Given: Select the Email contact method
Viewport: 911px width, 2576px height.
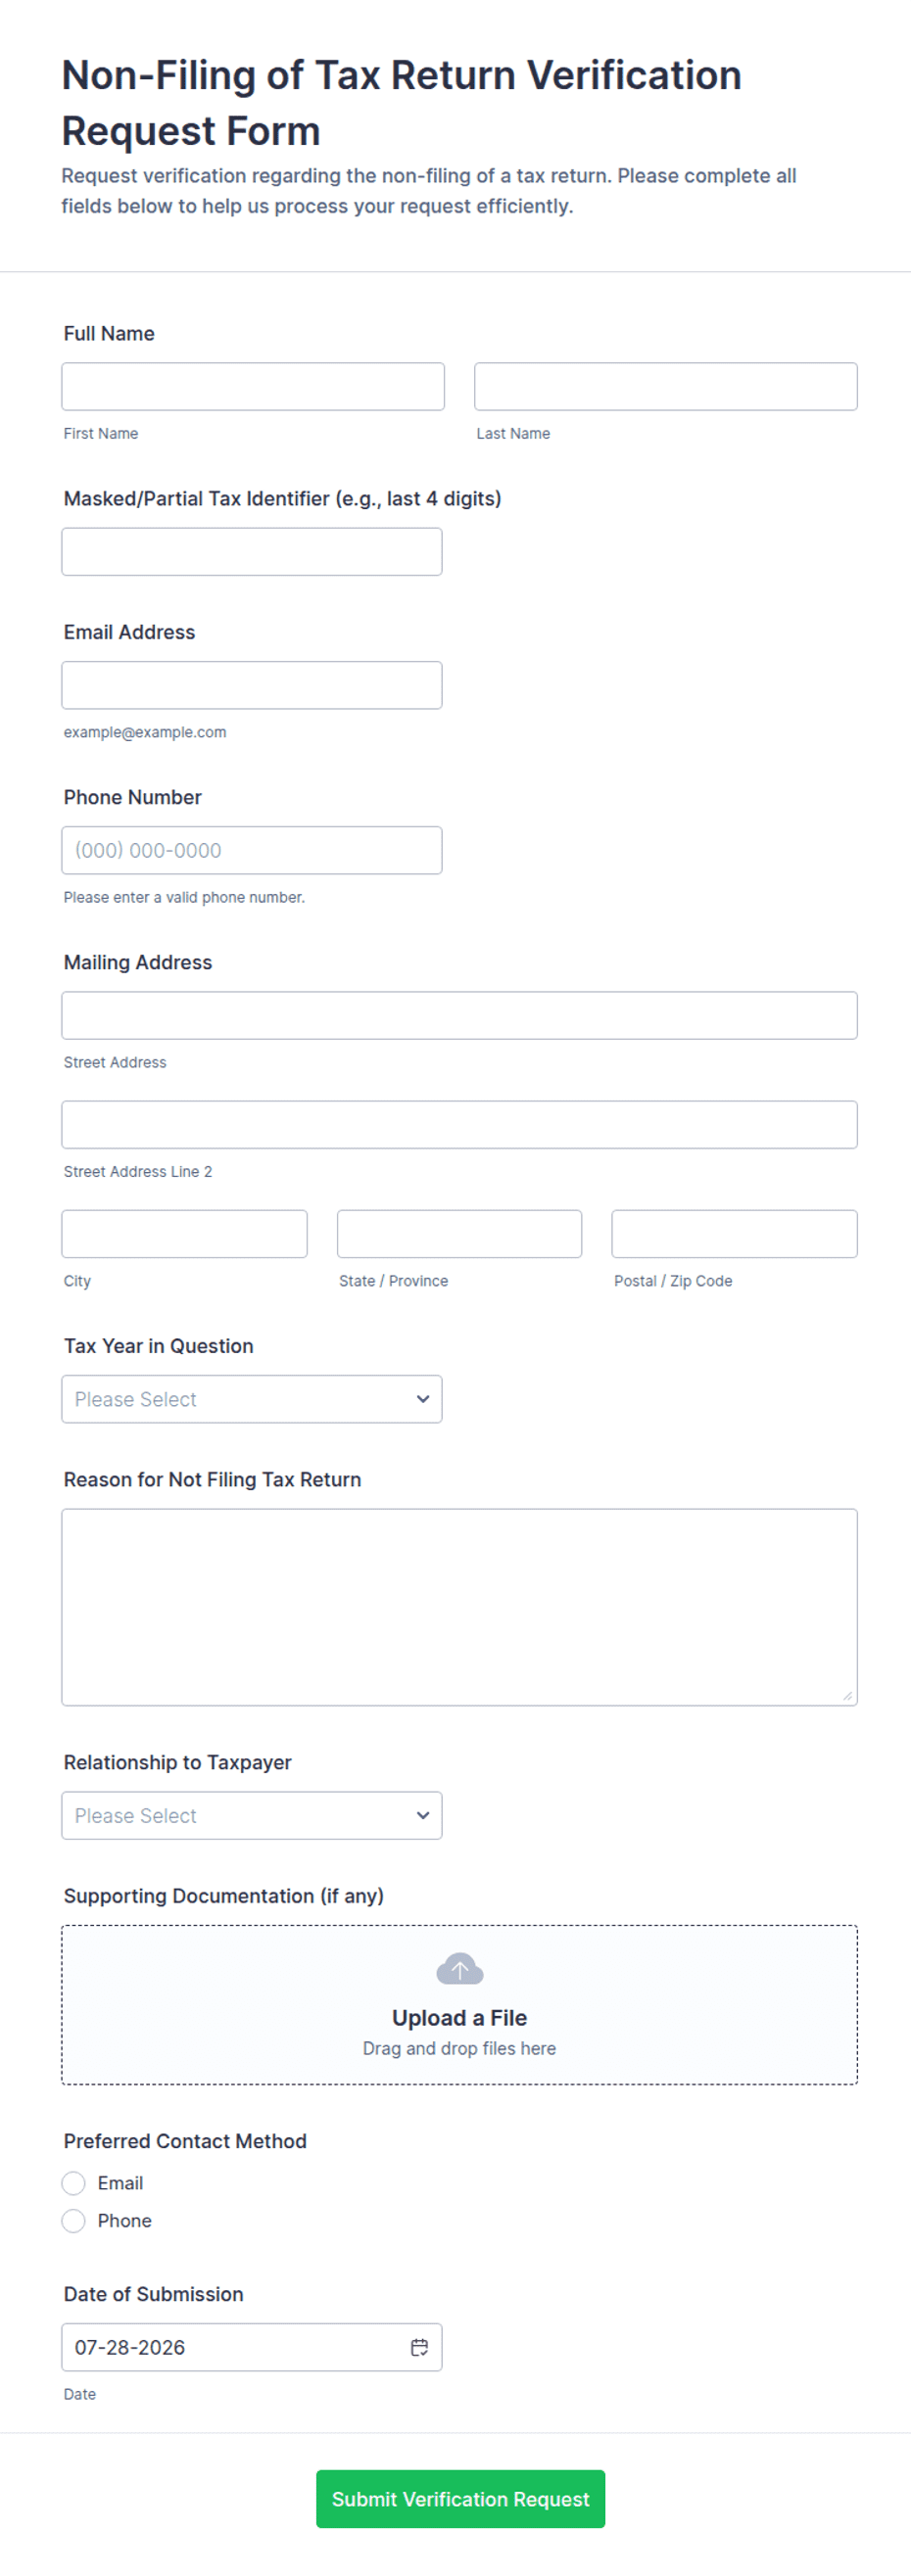Looking at the screenshot, I should point(73,2183).
